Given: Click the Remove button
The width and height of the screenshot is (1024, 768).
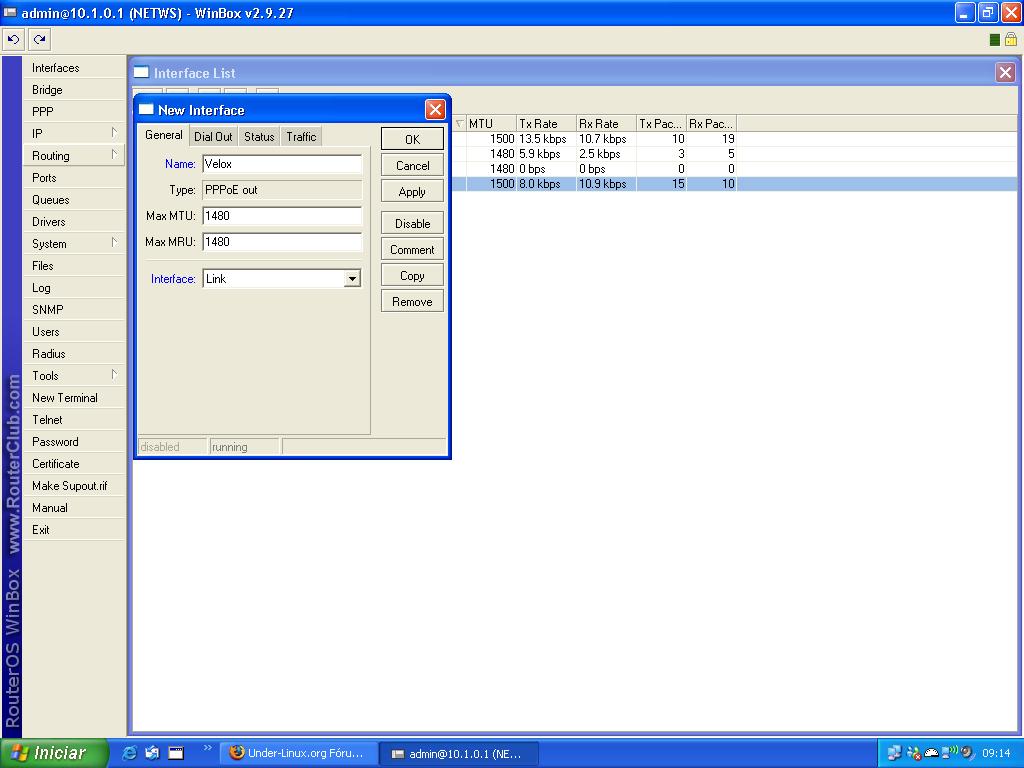Looking at the screenshot, I should click(x=412, y=302).
